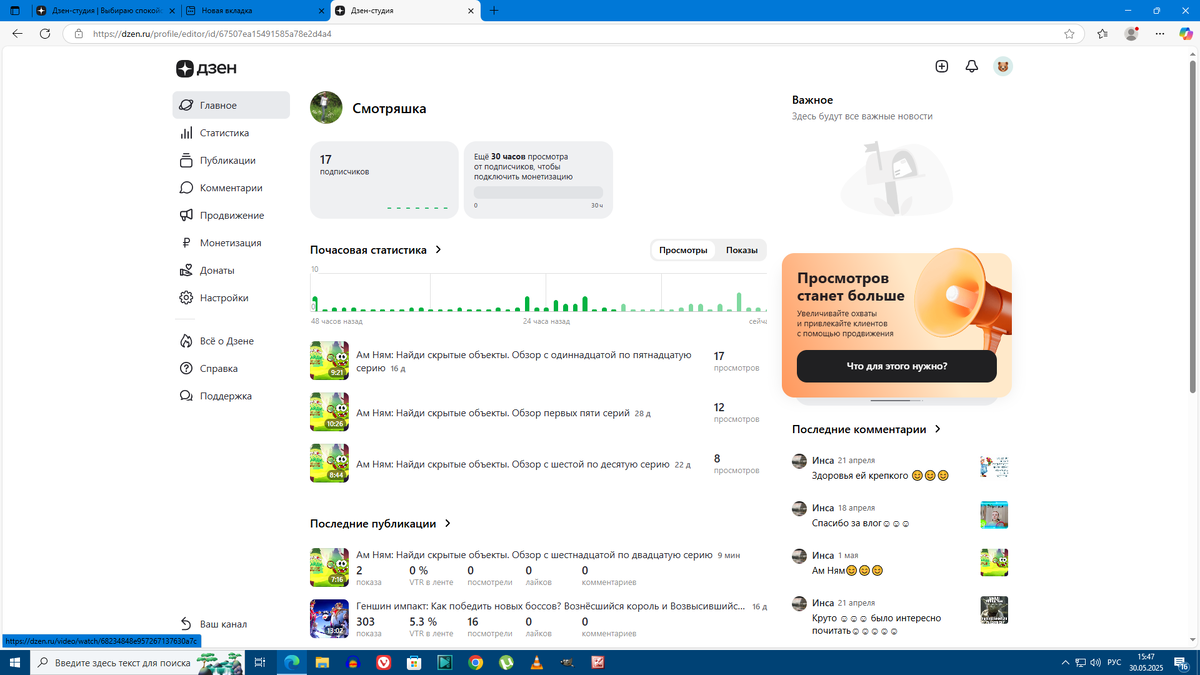The width and height of the screenshot is (1200, 675).
Task: Click the hourly statistics bar chart
Action: [x=538, y=292]
